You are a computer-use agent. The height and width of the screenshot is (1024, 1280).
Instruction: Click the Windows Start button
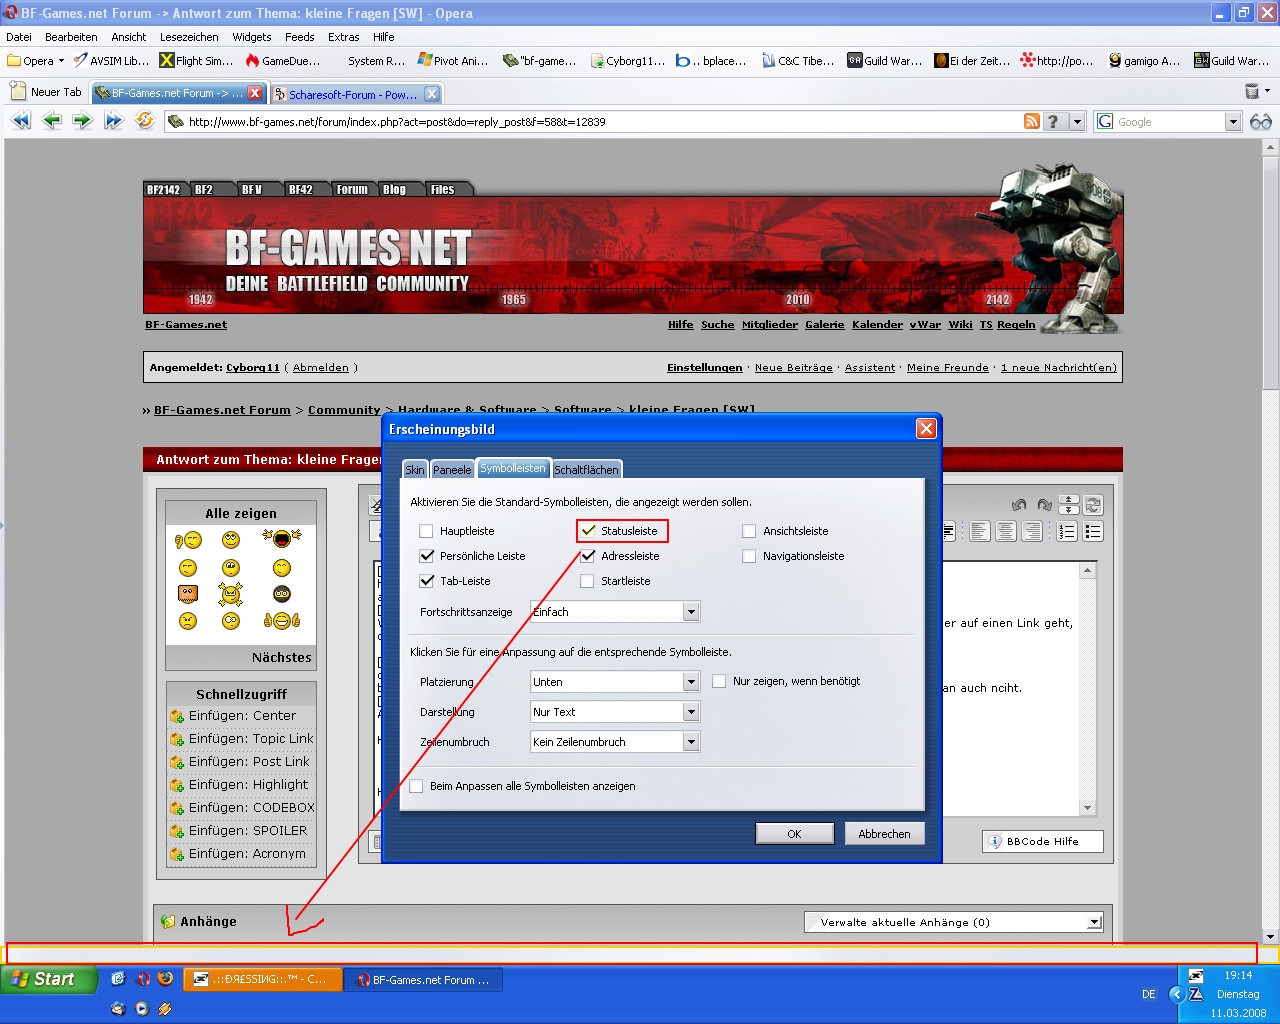pyautogui.click(x=48, y=980)
